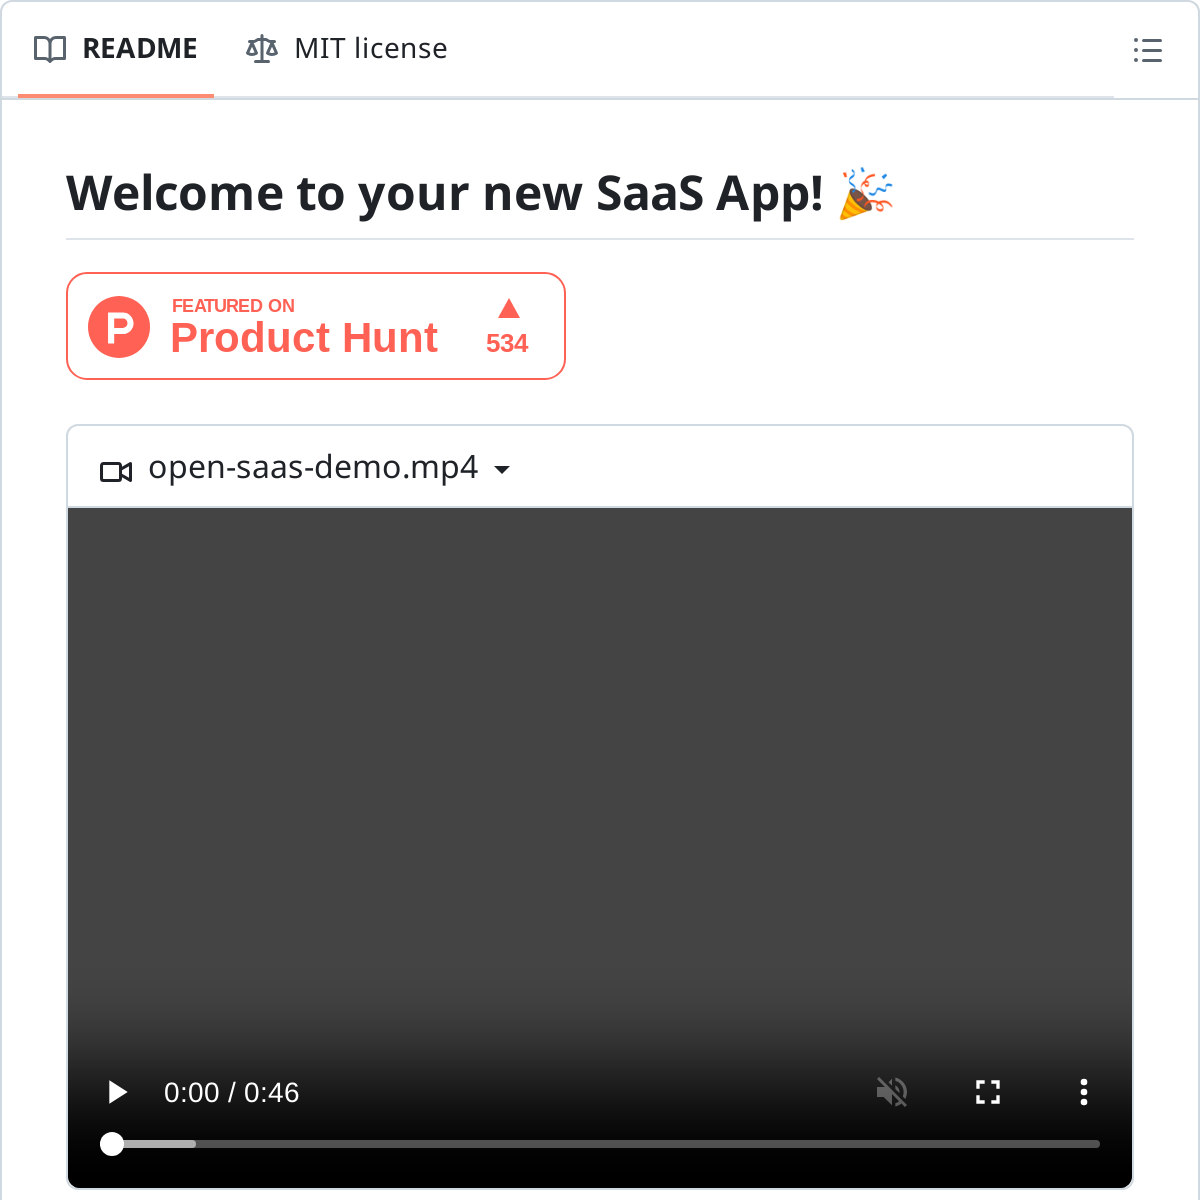Screen dimensions: 1200x1200
Task: Expand the dropdown caret next to open-saas-demo.mp4
Action: coord(503,470)
